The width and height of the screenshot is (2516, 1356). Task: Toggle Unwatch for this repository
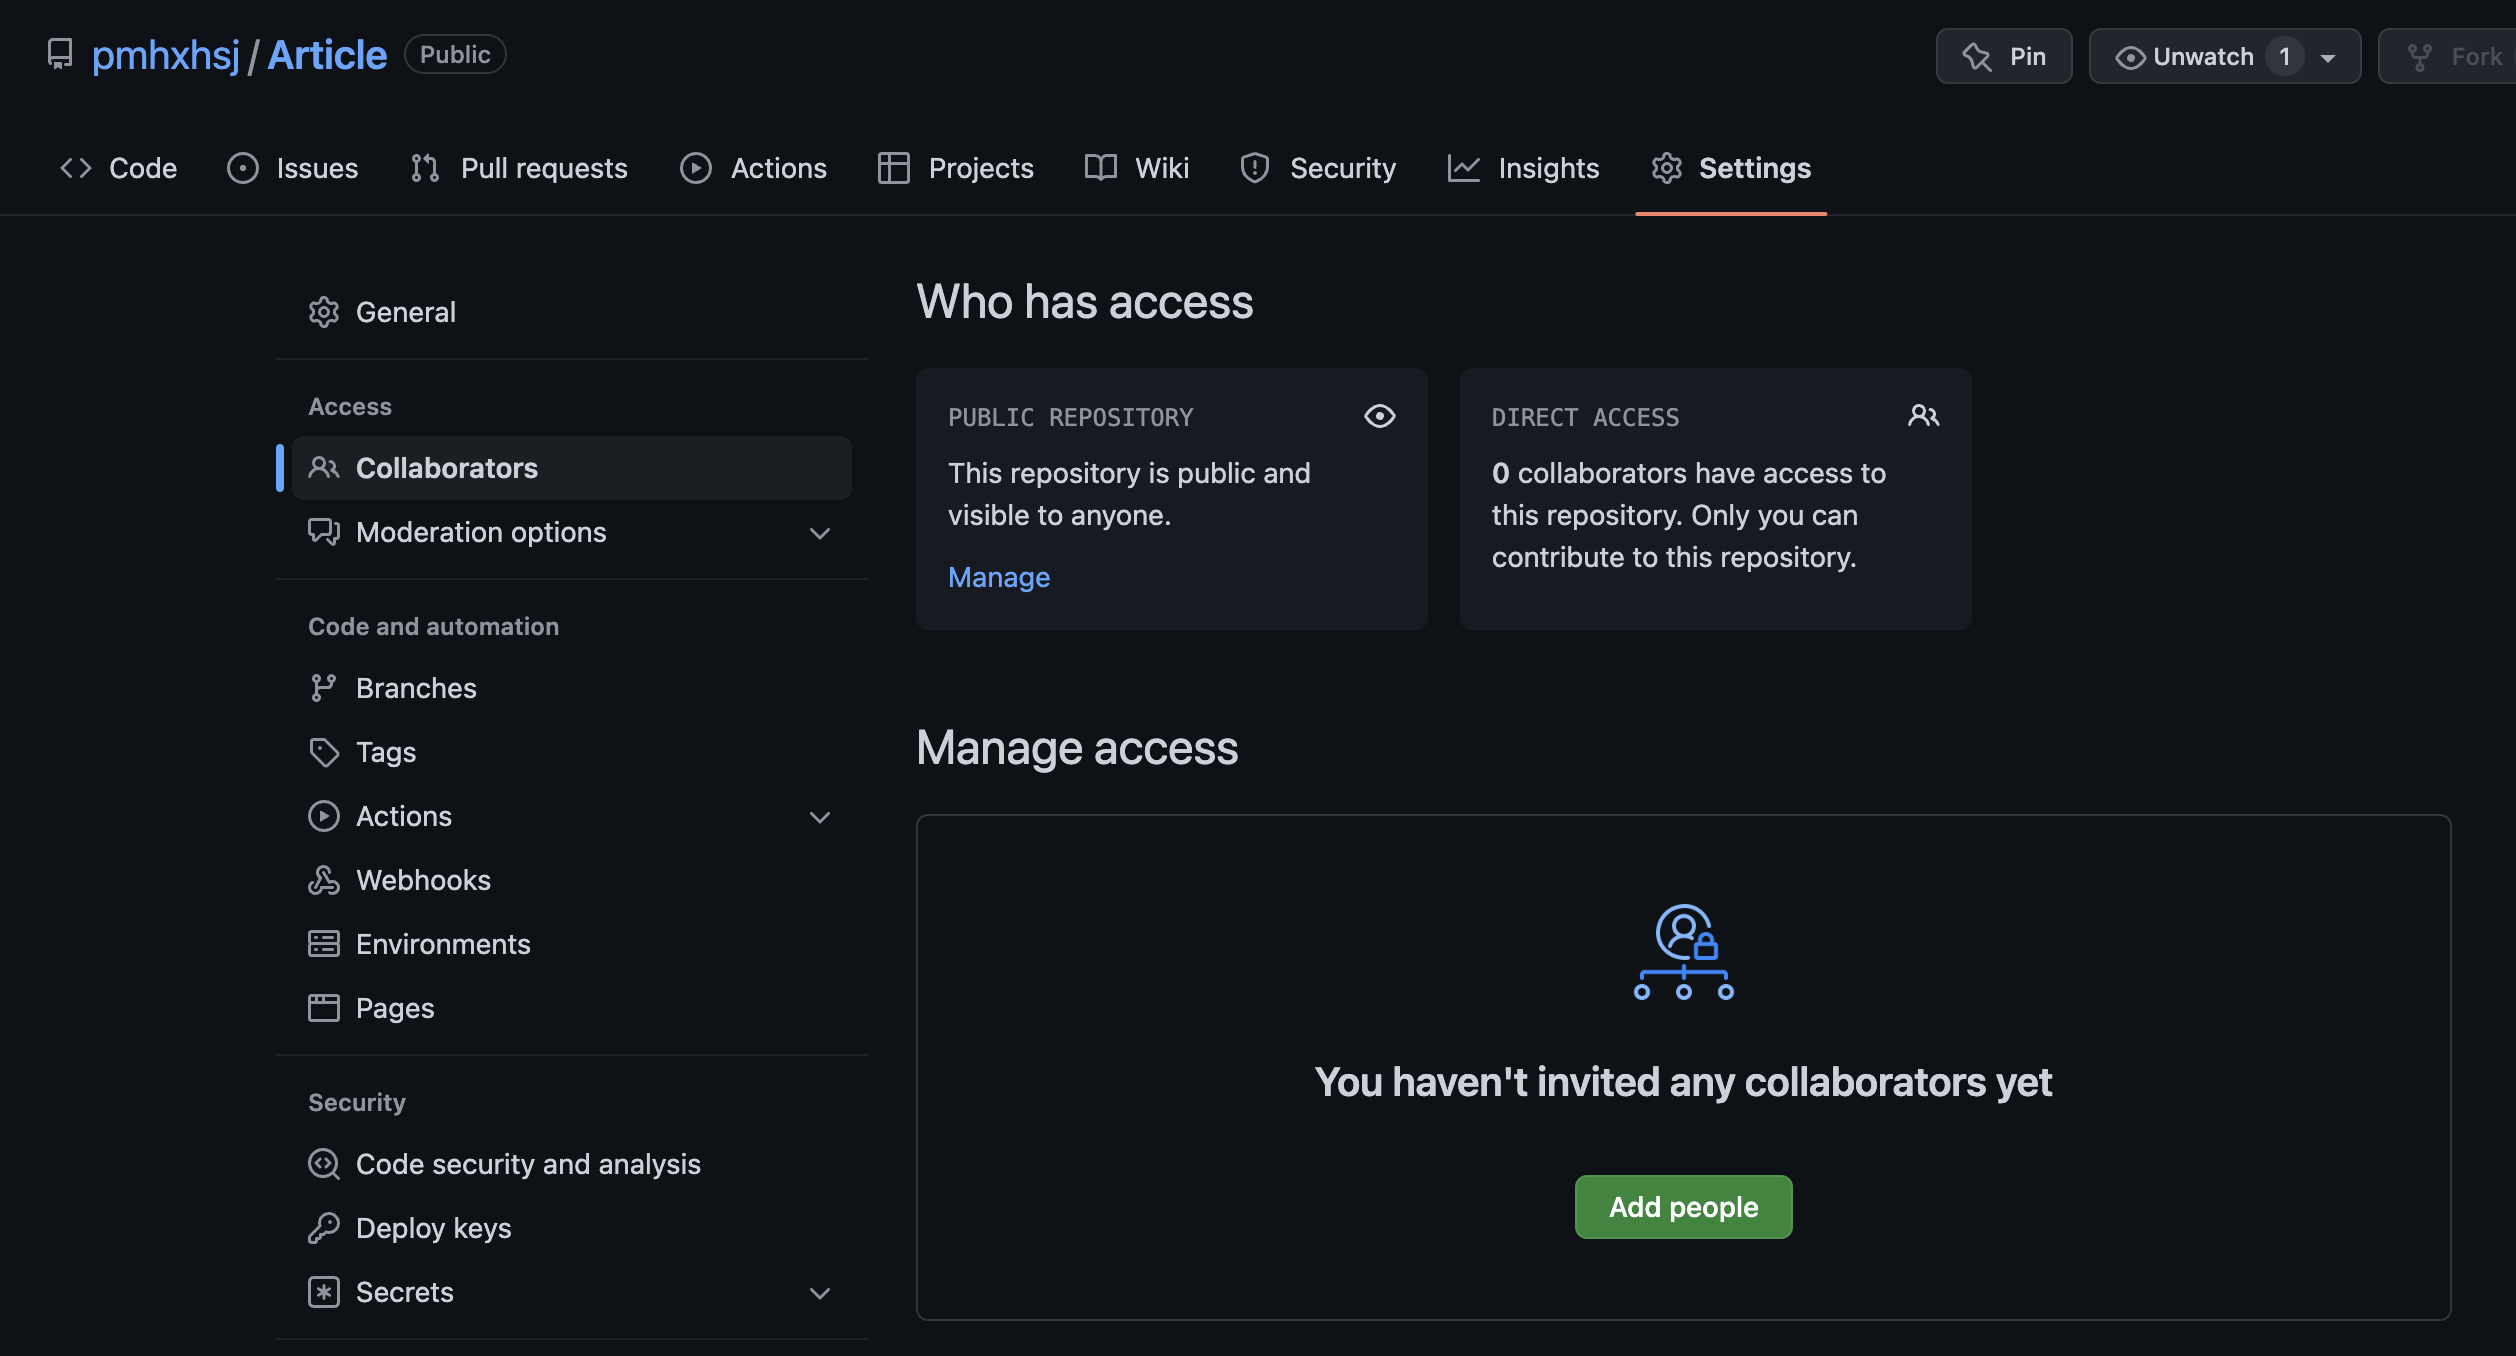2186,57
